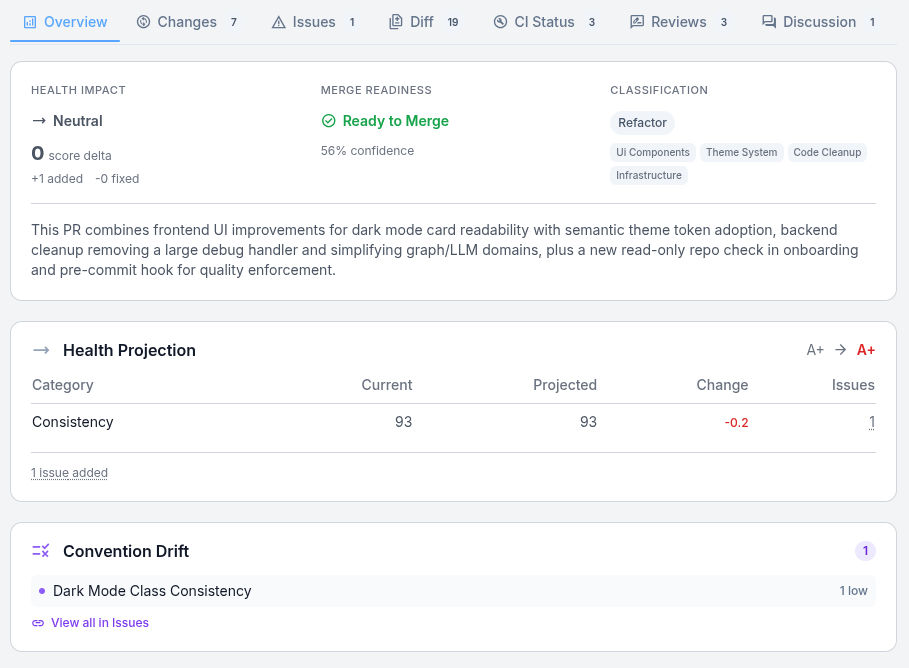Screen dimensions: 909x668
Task: Click the '1 issue added' link
Action: click(69, 473)
